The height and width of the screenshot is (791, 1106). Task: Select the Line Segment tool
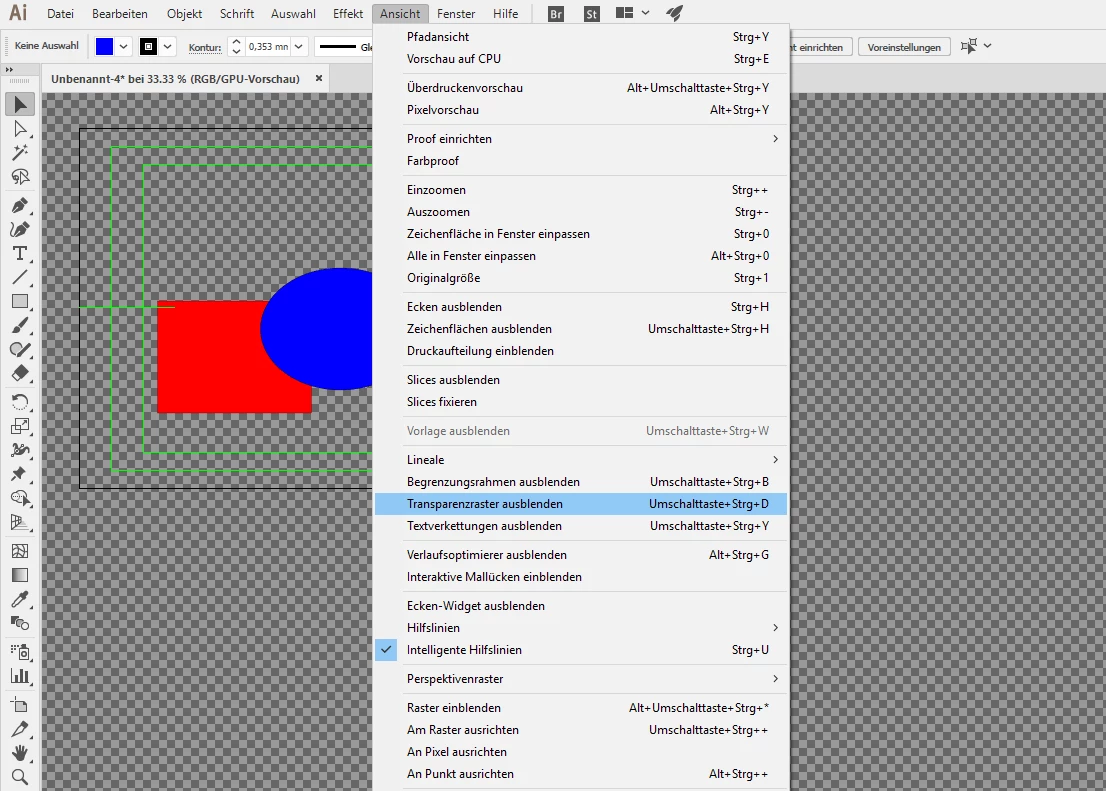tap(20, 277)
